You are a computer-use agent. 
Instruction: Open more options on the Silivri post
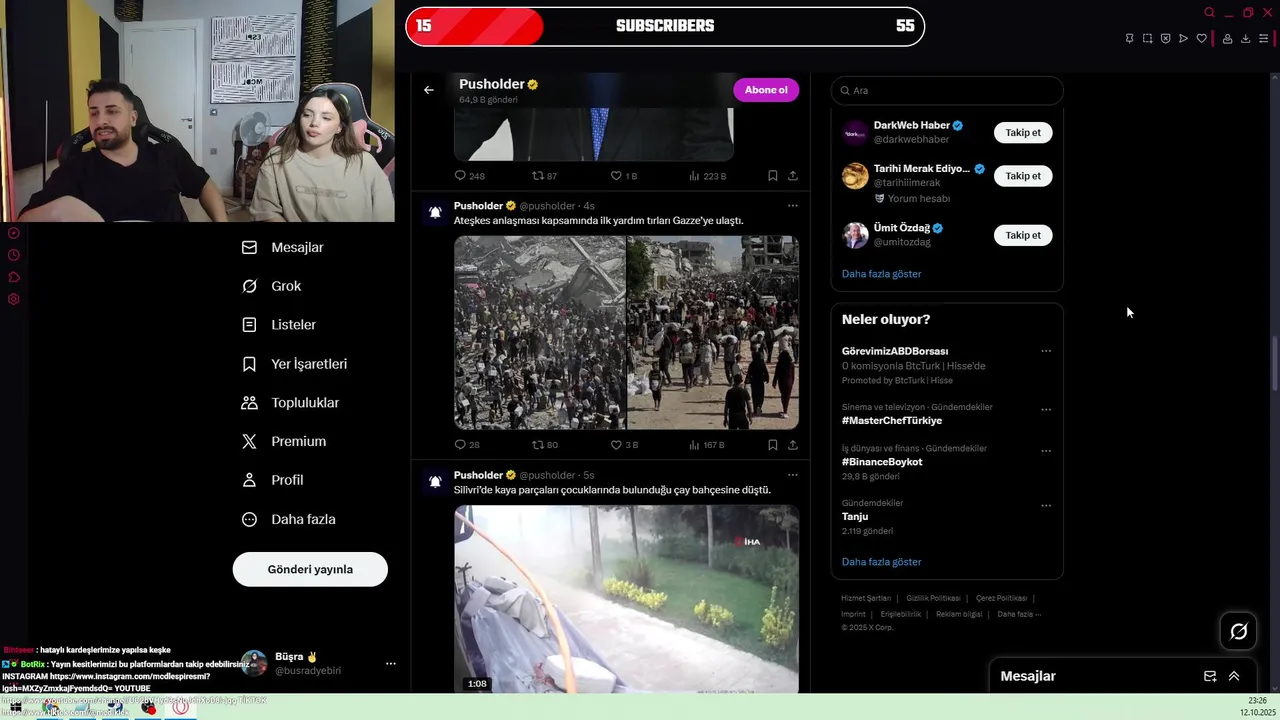792,475
